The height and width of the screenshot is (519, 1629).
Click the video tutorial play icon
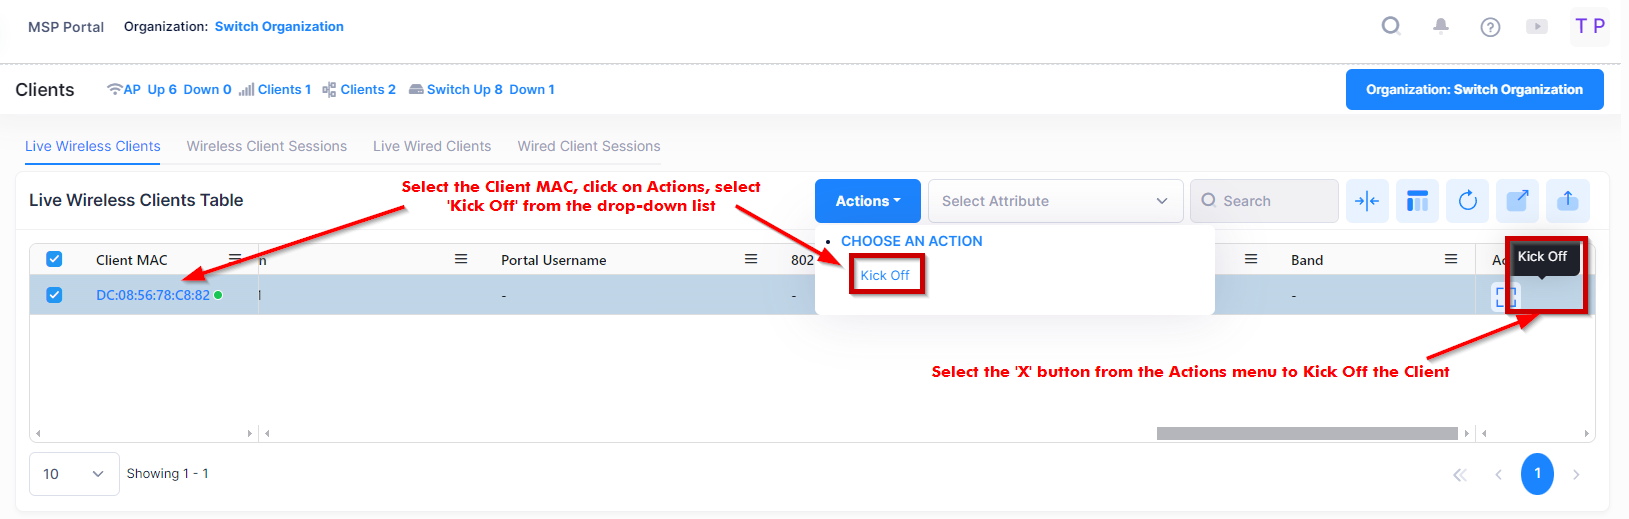point(1537,27)
